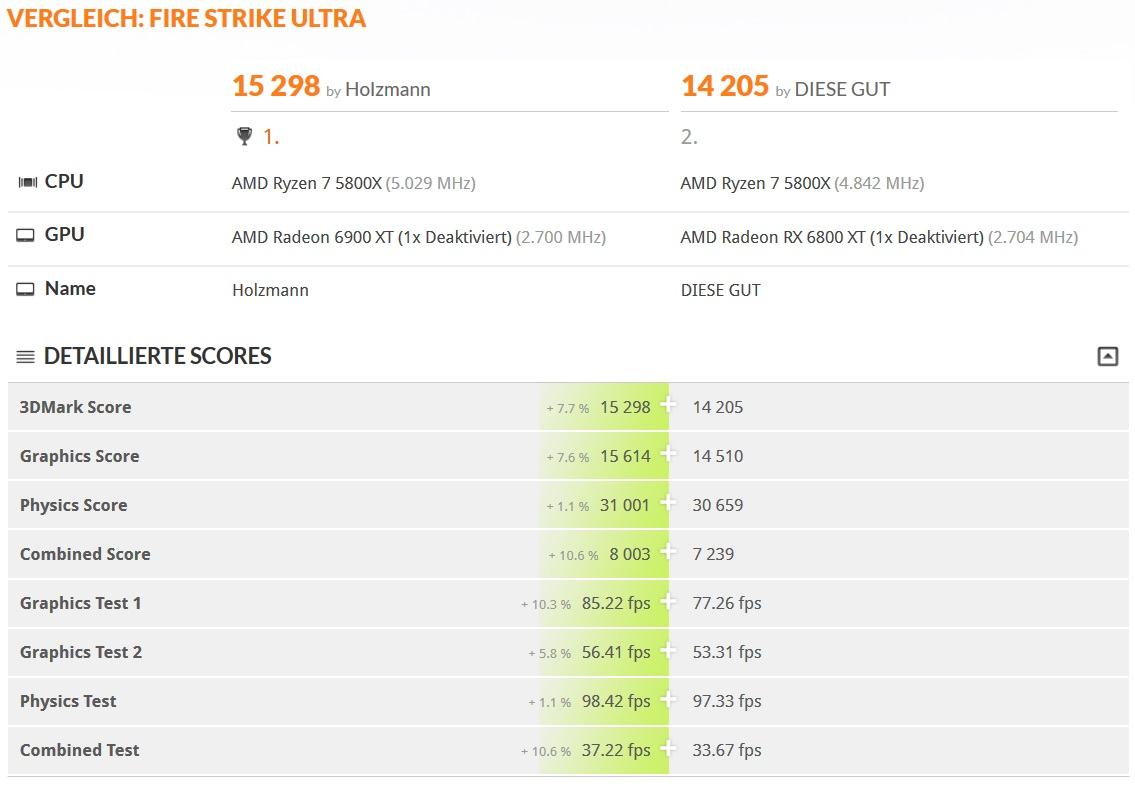Screen dimensions: 1135x793
Task: Click the Physics Test row label
Action: [68, 701]
